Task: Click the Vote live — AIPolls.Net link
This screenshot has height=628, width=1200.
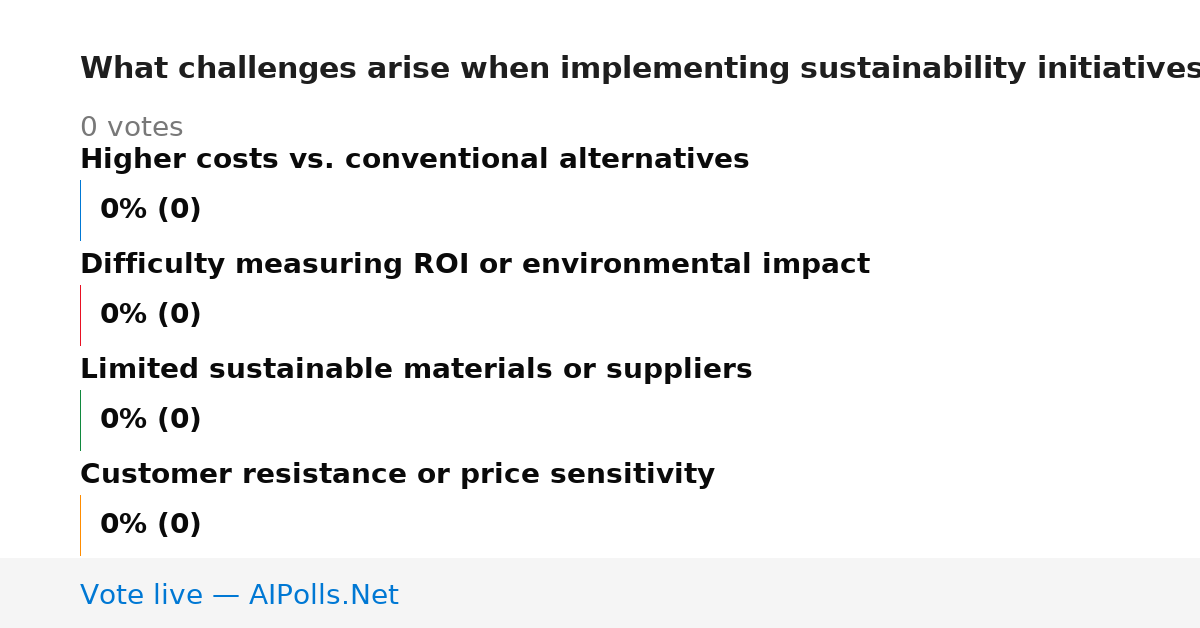Action: [x=239, y=596]
